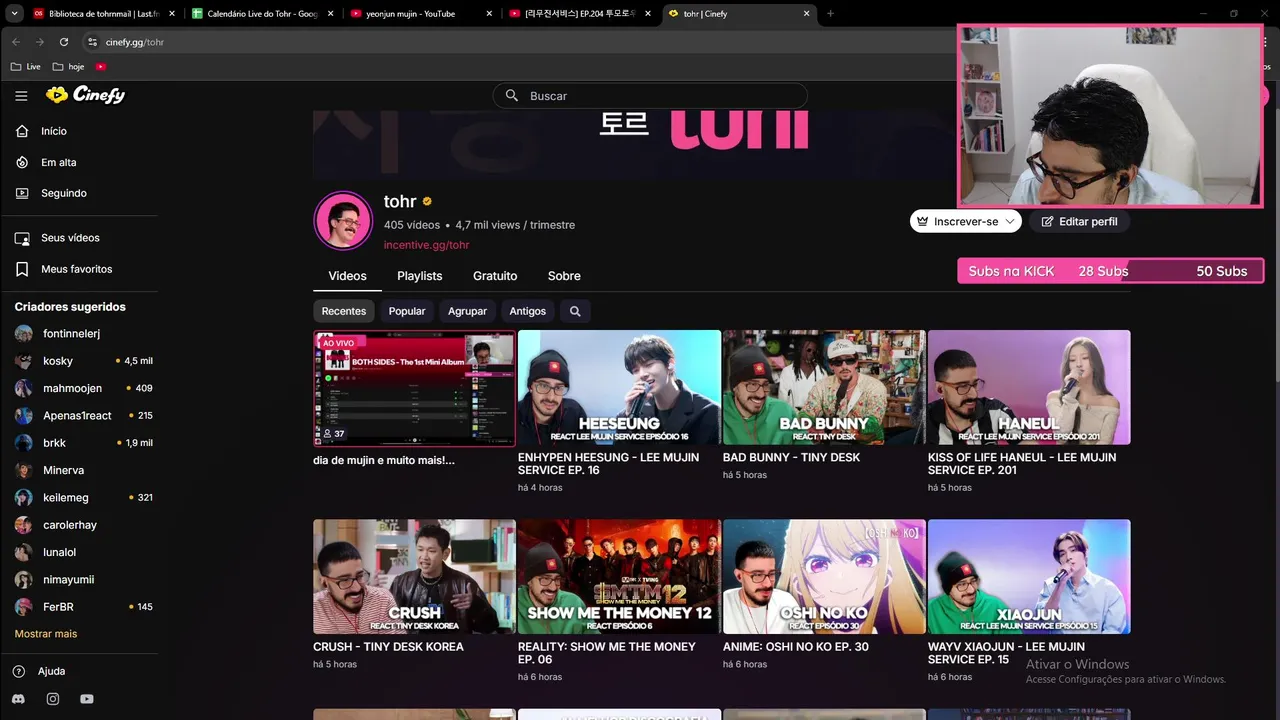Image resolution: width=1280 pixels, height=720 pixels.
Task: Click the Buscar search field
Action: (650, 96)
